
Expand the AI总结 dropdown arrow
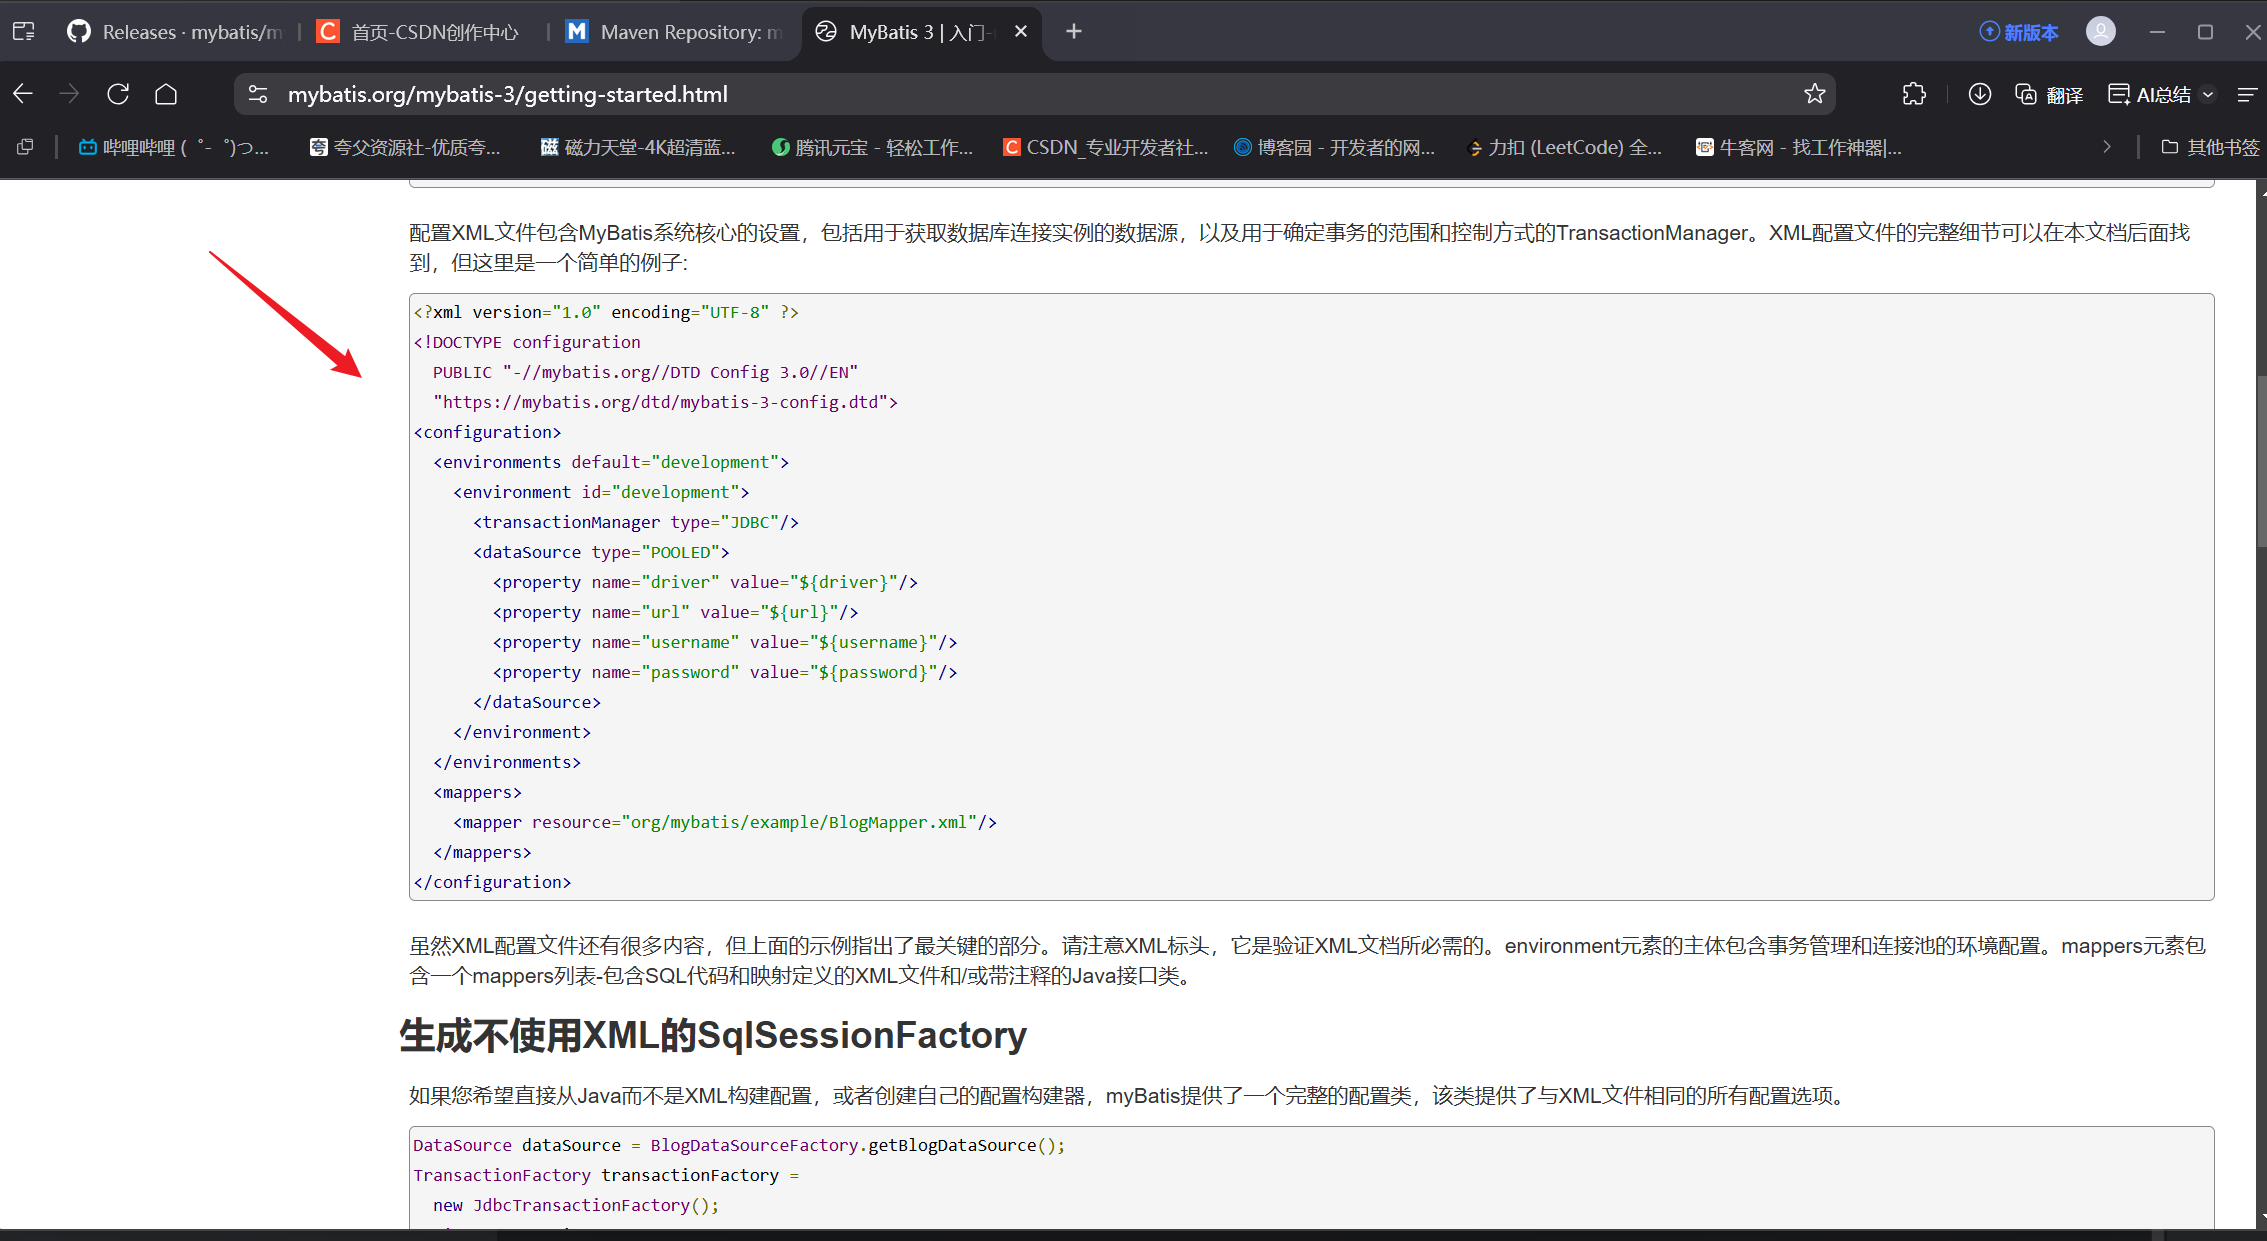coord(2208,95)
